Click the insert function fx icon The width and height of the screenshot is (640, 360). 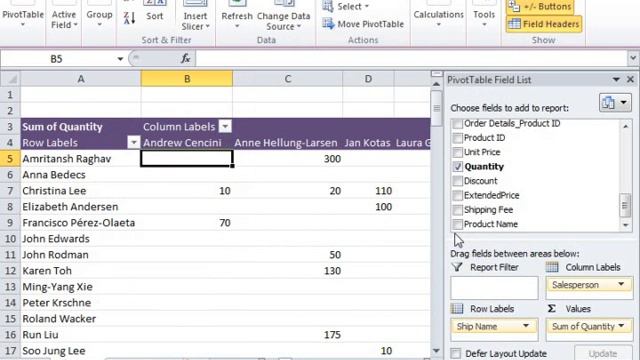coord(185,59)
